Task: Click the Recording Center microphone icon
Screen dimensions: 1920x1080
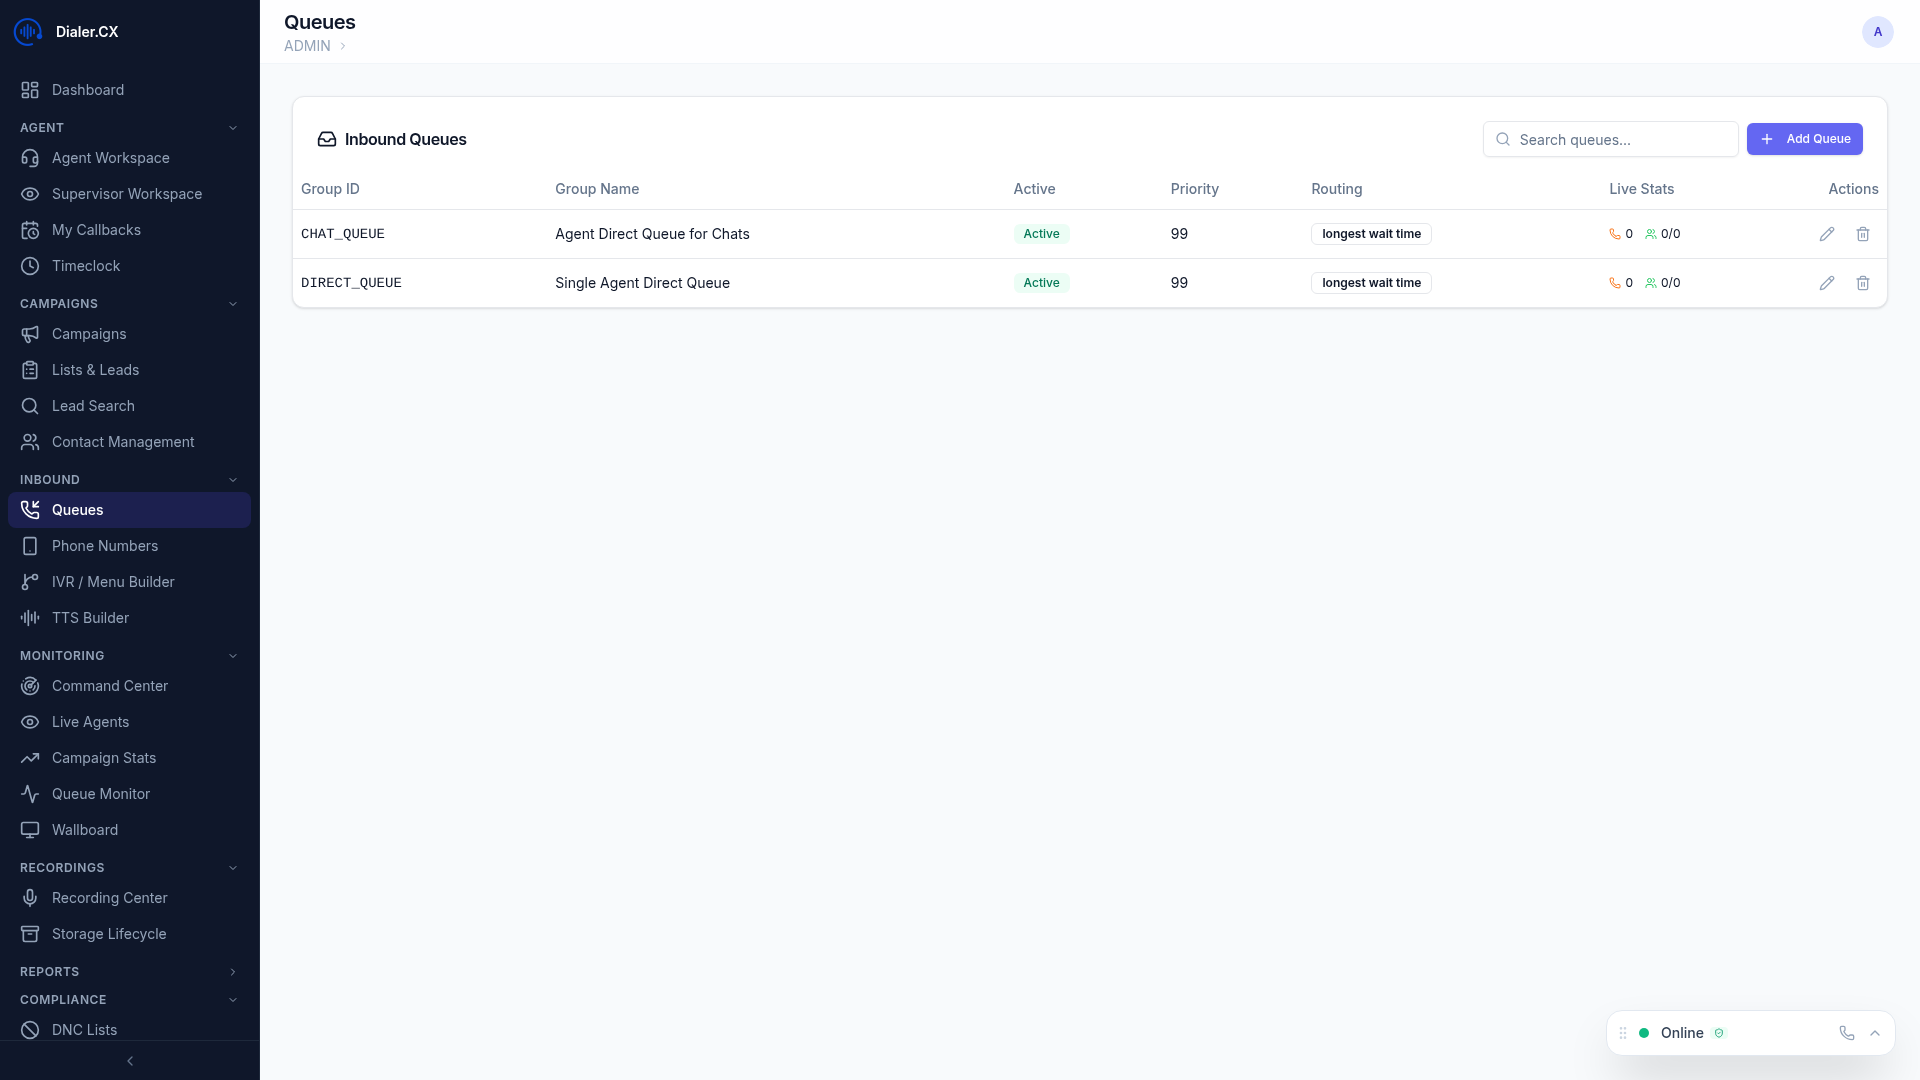Action: [31, 898]
